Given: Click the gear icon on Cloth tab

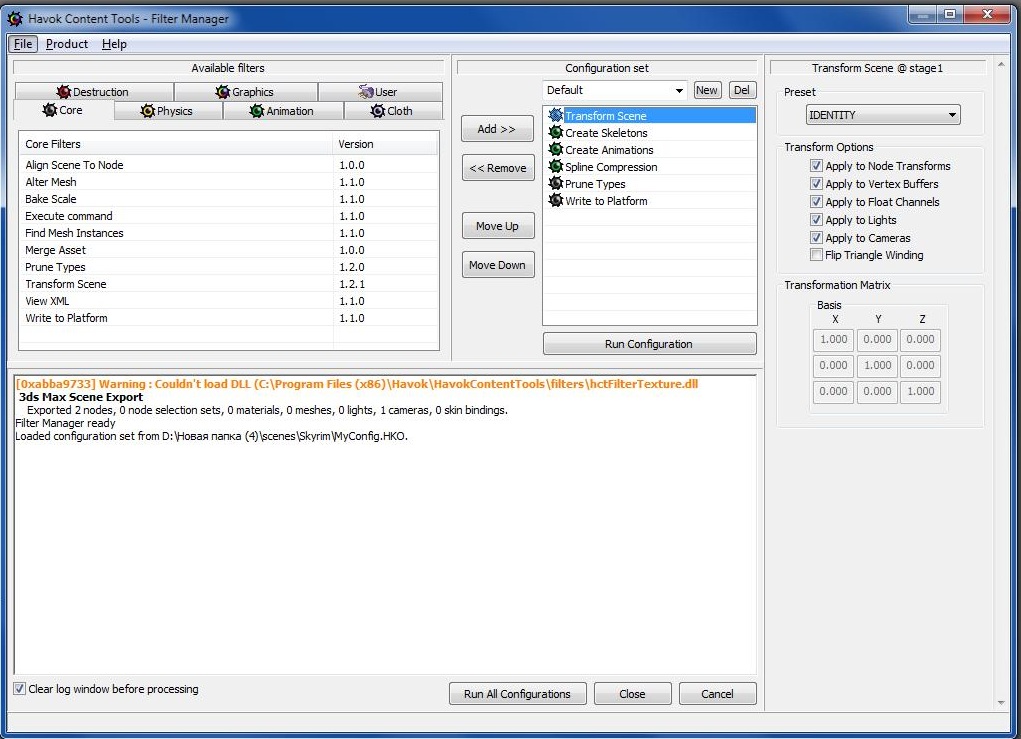Looking at the screenshot, I should point(378,111).
